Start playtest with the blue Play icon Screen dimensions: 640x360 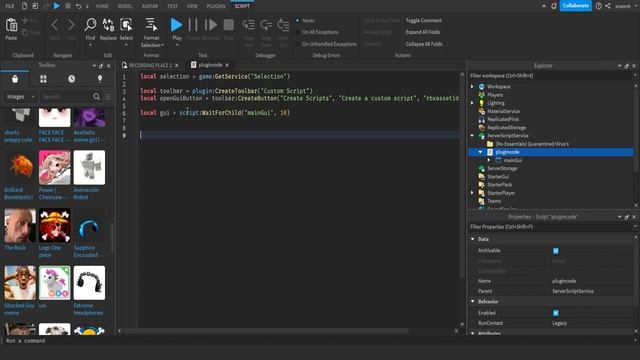tap(176, 25)
